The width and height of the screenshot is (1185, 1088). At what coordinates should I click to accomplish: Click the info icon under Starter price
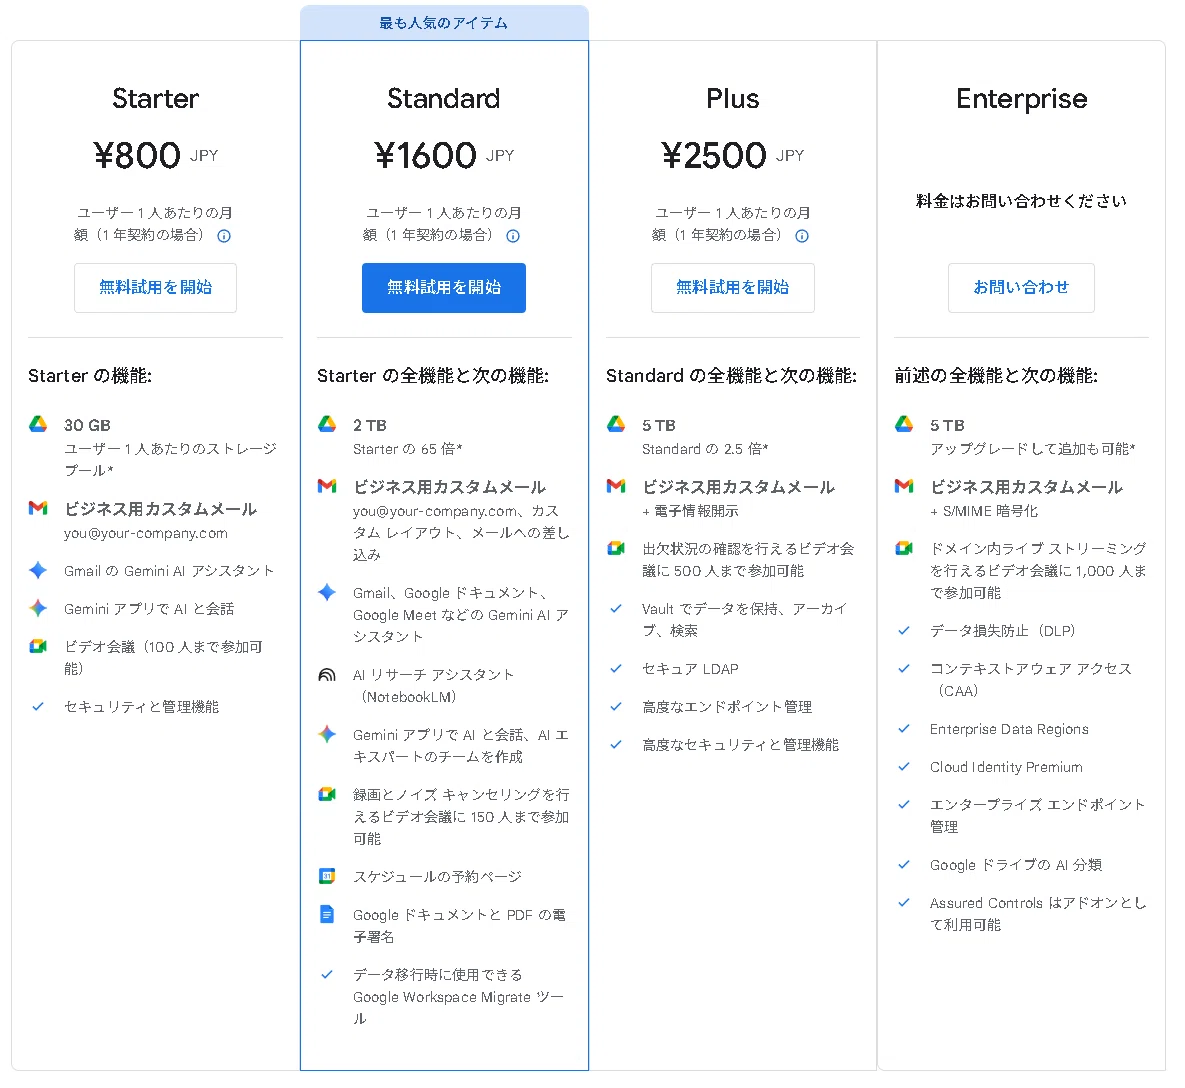[224, 236]
